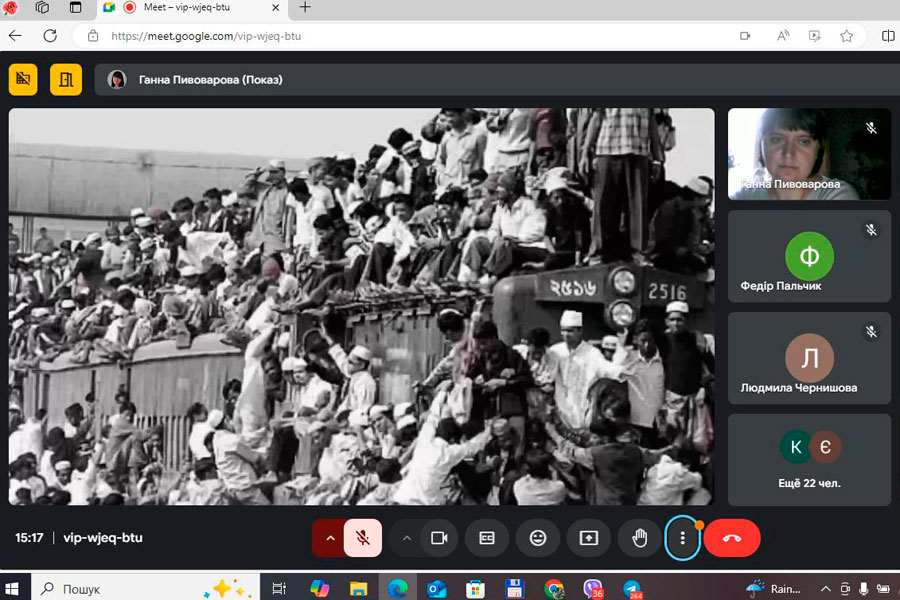Click the shared presentation photo

(362, 307)
